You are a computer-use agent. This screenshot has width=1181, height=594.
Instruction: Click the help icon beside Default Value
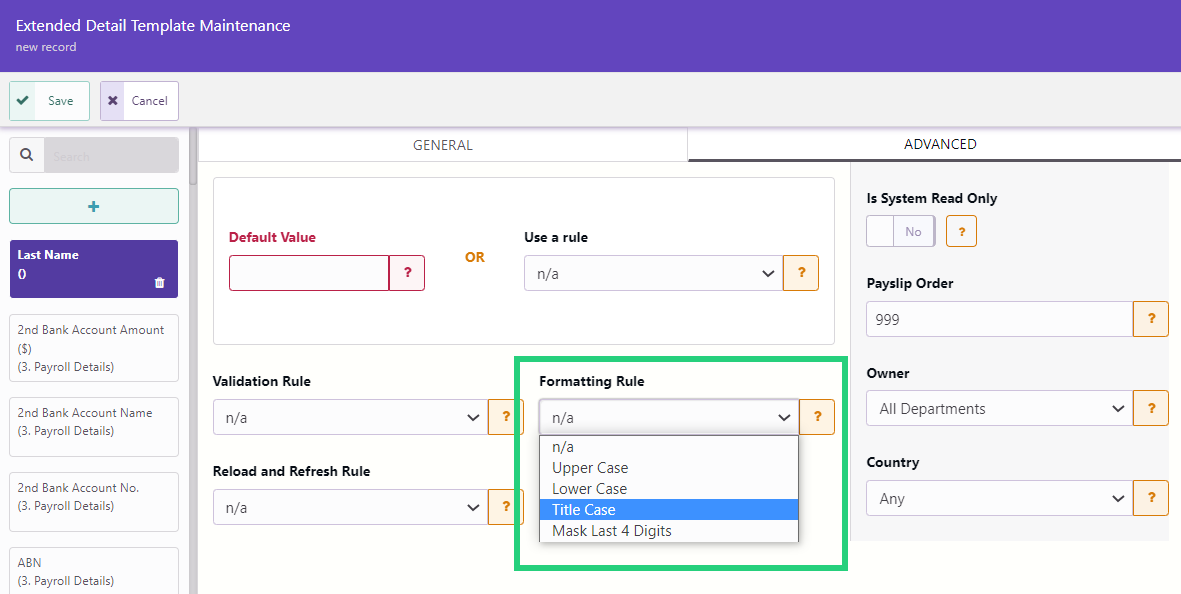click(x=407, y=273)
